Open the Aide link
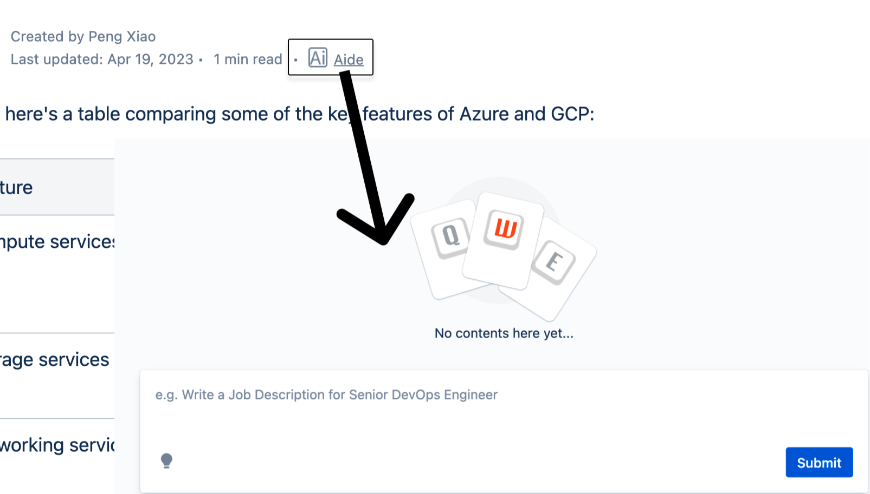This screenshot has height=494, width=870. tap(348, 59)
